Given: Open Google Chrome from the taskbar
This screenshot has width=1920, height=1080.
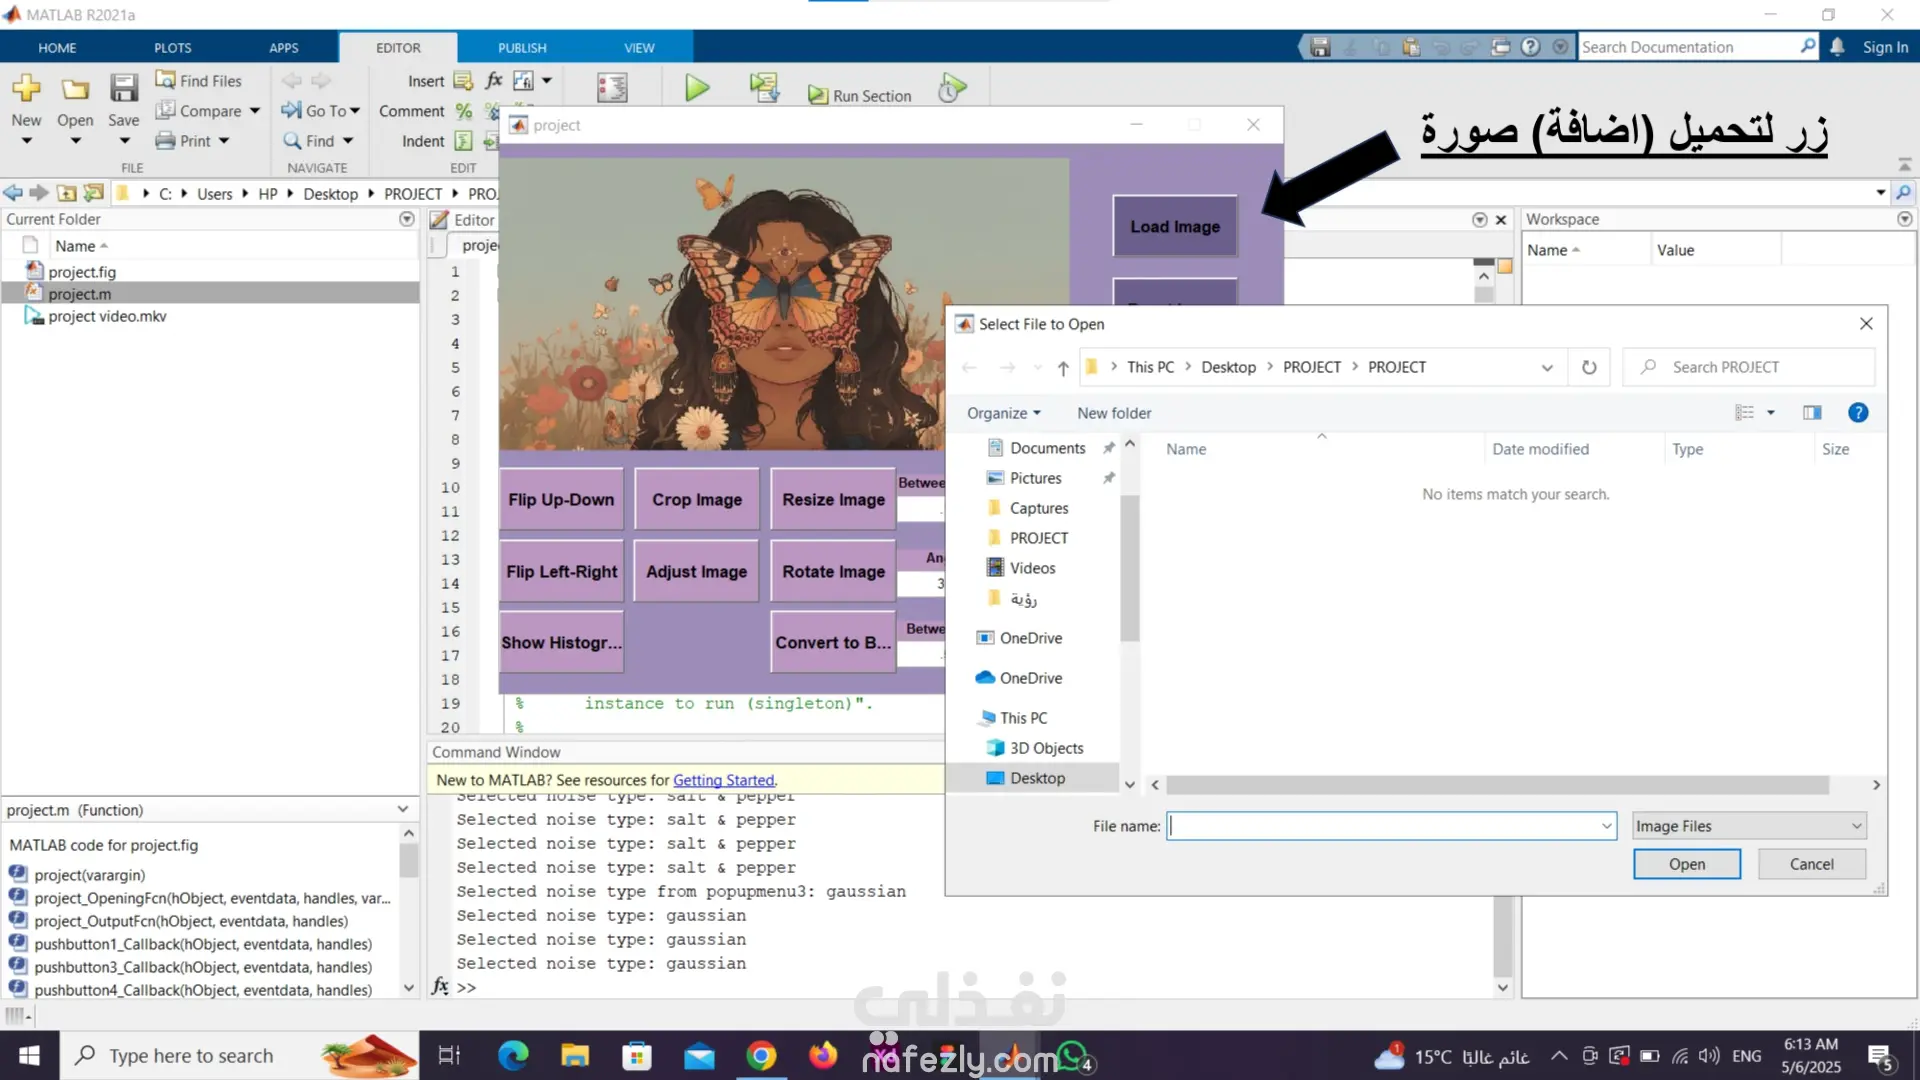Looking at the screenshot, I should click(761, 1056).
